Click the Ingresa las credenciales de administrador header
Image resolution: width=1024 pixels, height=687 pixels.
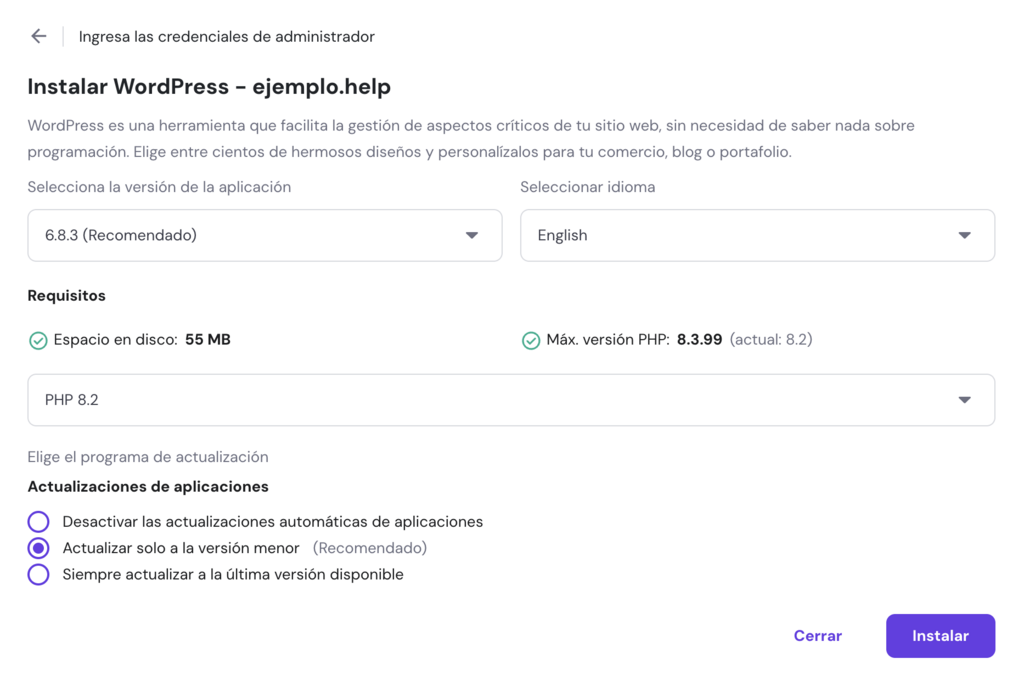point(225,36)
